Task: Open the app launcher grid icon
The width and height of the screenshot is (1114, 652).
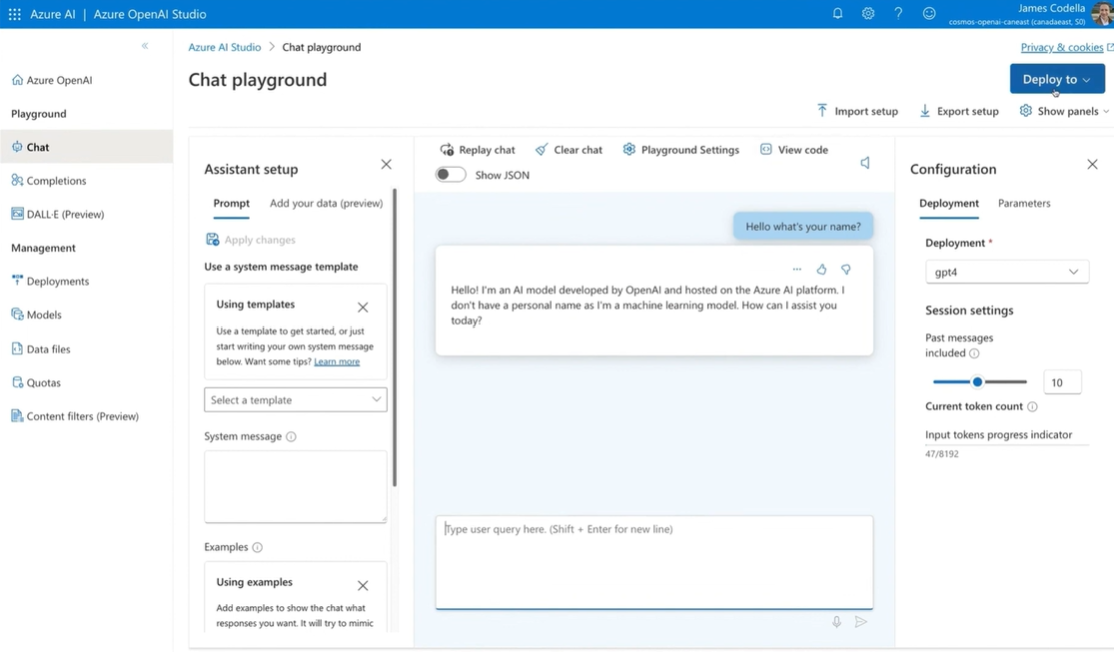Action: pos(15,14)
